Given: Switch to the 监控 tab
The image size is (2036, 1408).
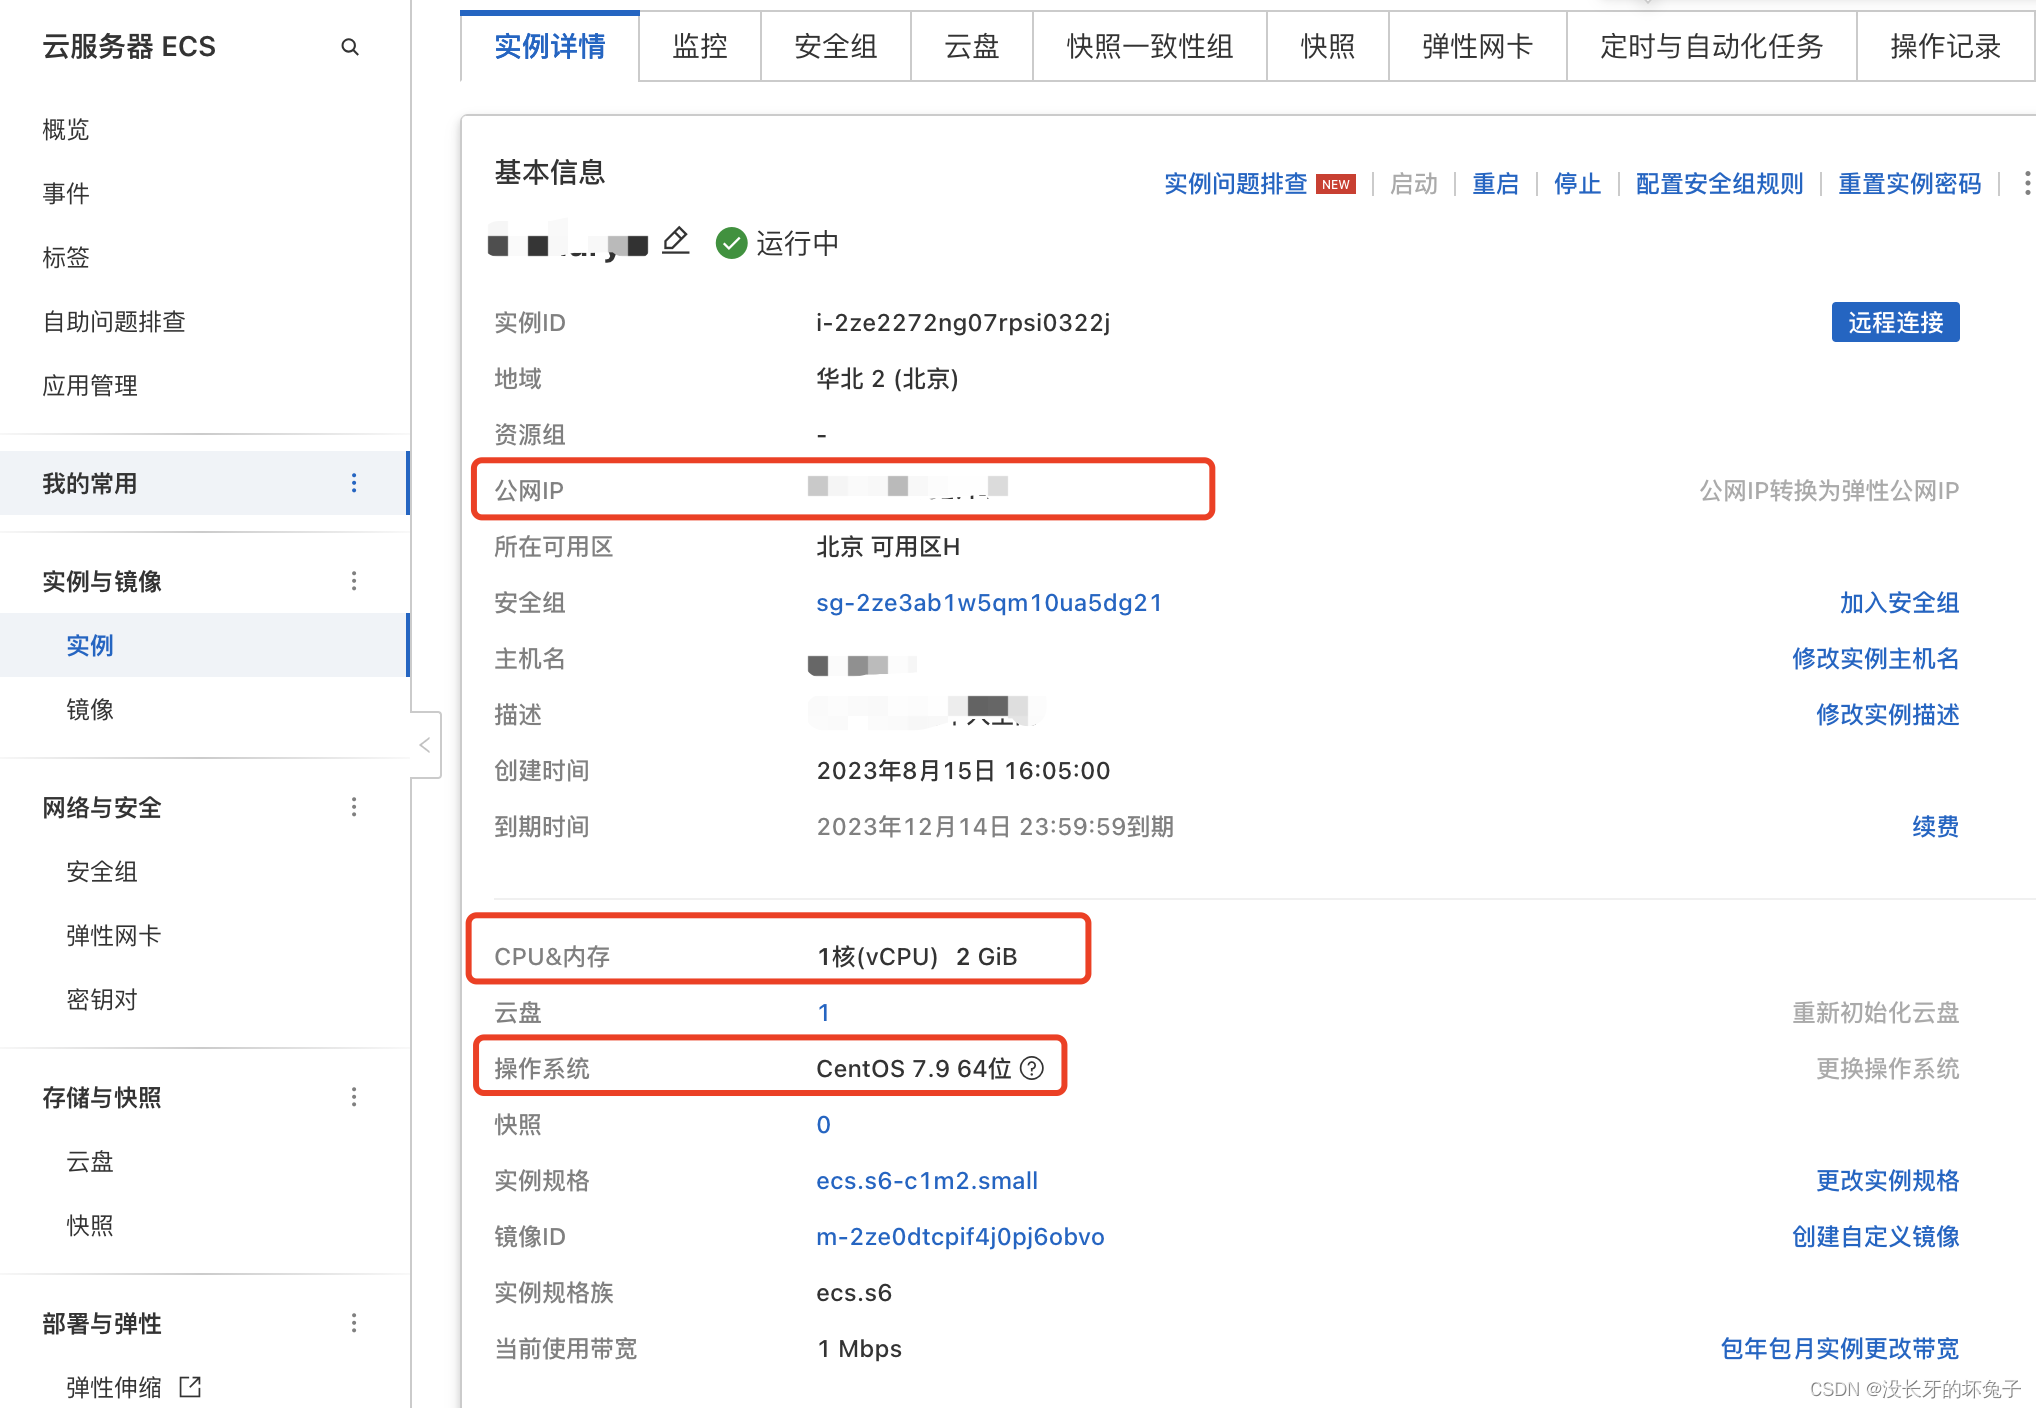Looking at the screenshot, I should click(x=700, y=47).
